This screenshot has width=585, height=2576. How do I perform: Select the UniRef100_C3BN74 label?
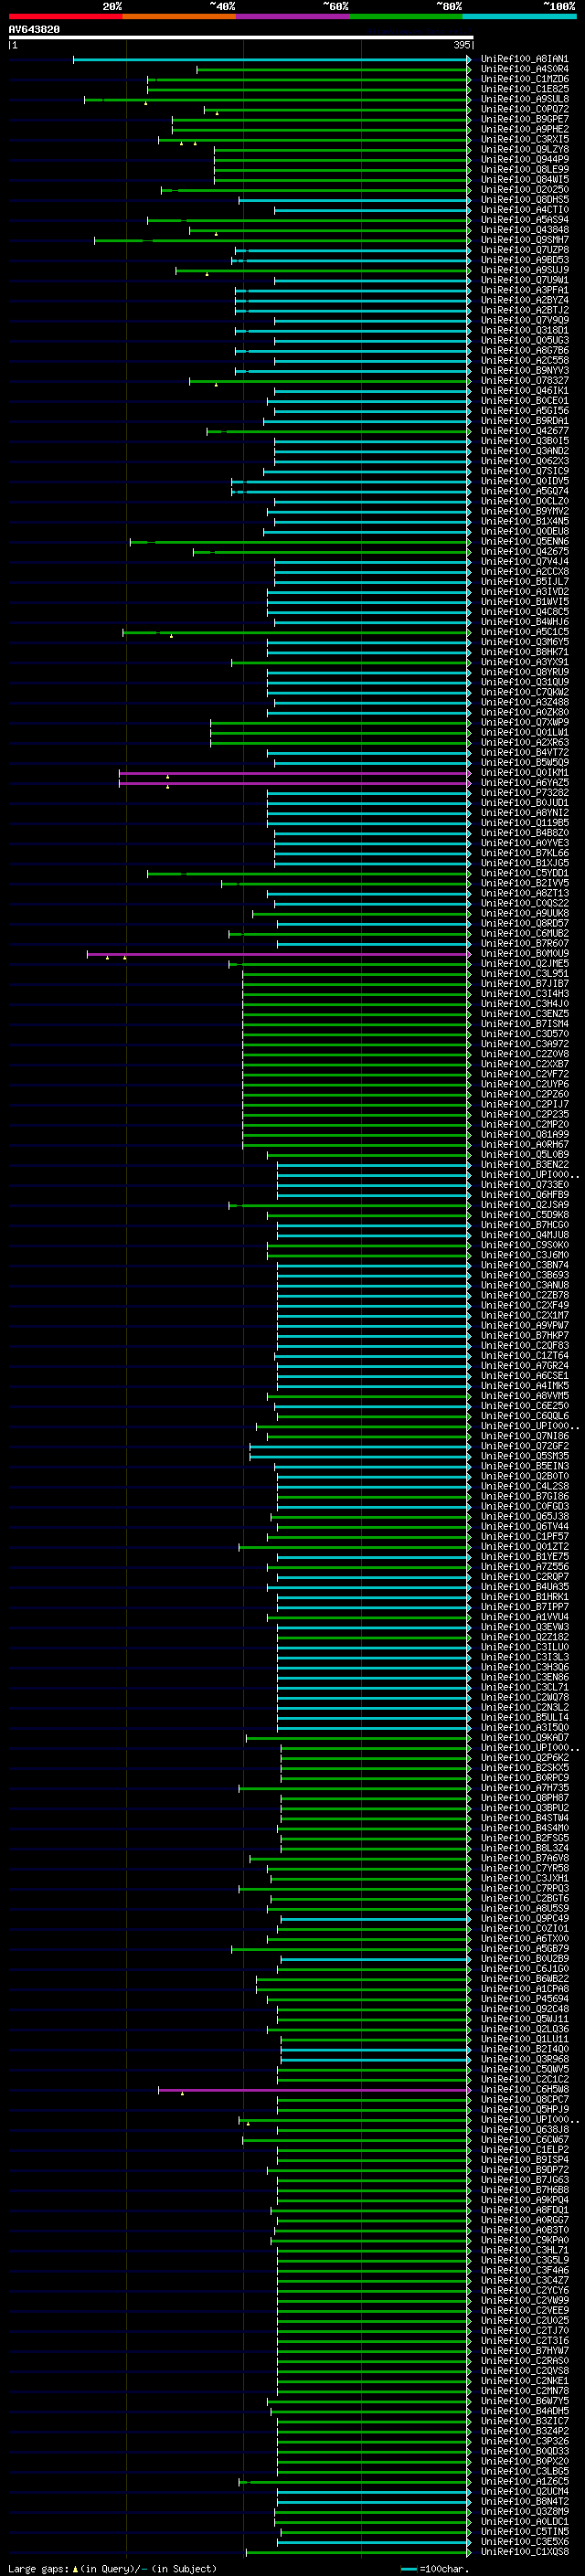(524, 1265)
